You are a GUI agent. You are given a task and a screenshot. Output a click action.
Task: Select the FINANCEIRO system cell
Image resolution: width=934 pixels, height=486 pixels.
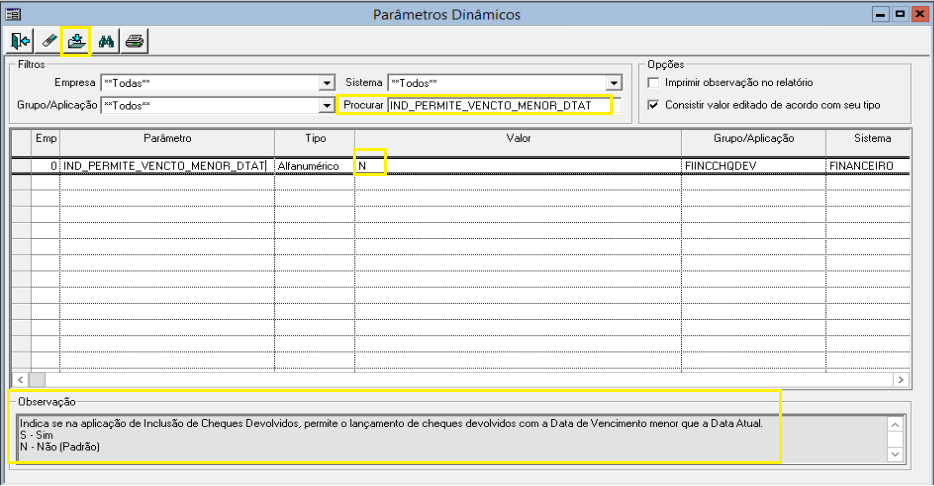[868, 166]
